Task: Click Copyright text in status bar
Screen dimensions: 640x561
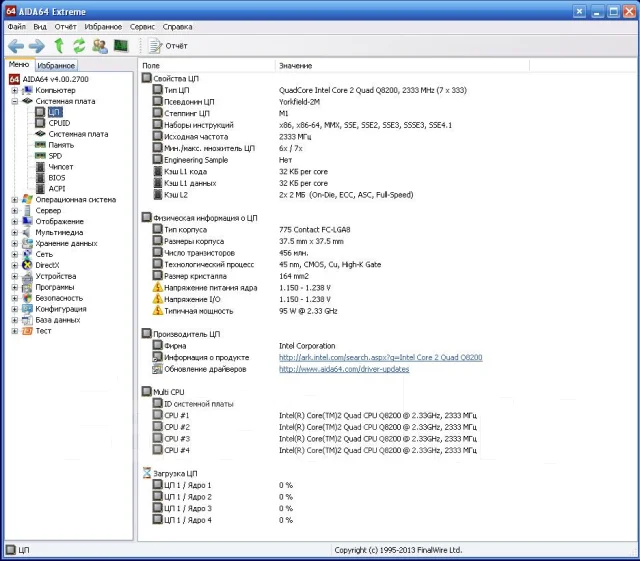Action: (x=398, y=550)
